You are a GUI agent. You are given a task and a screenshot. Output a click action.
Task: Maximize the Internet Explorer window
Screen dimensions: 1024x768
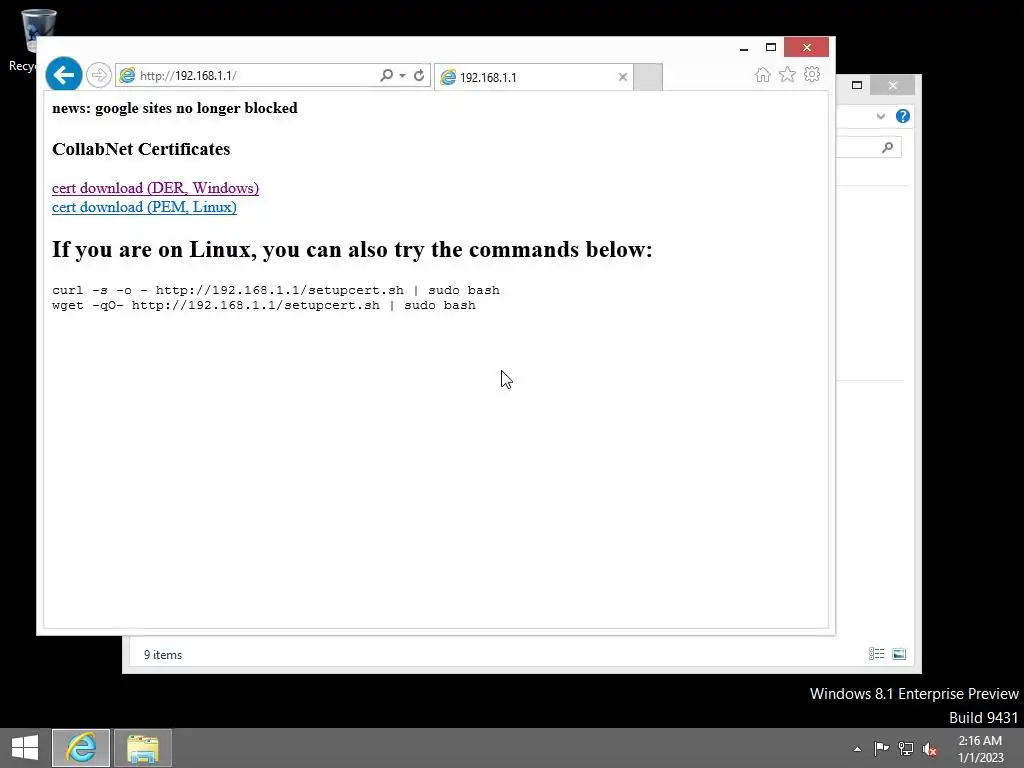[x=771, y=48]
